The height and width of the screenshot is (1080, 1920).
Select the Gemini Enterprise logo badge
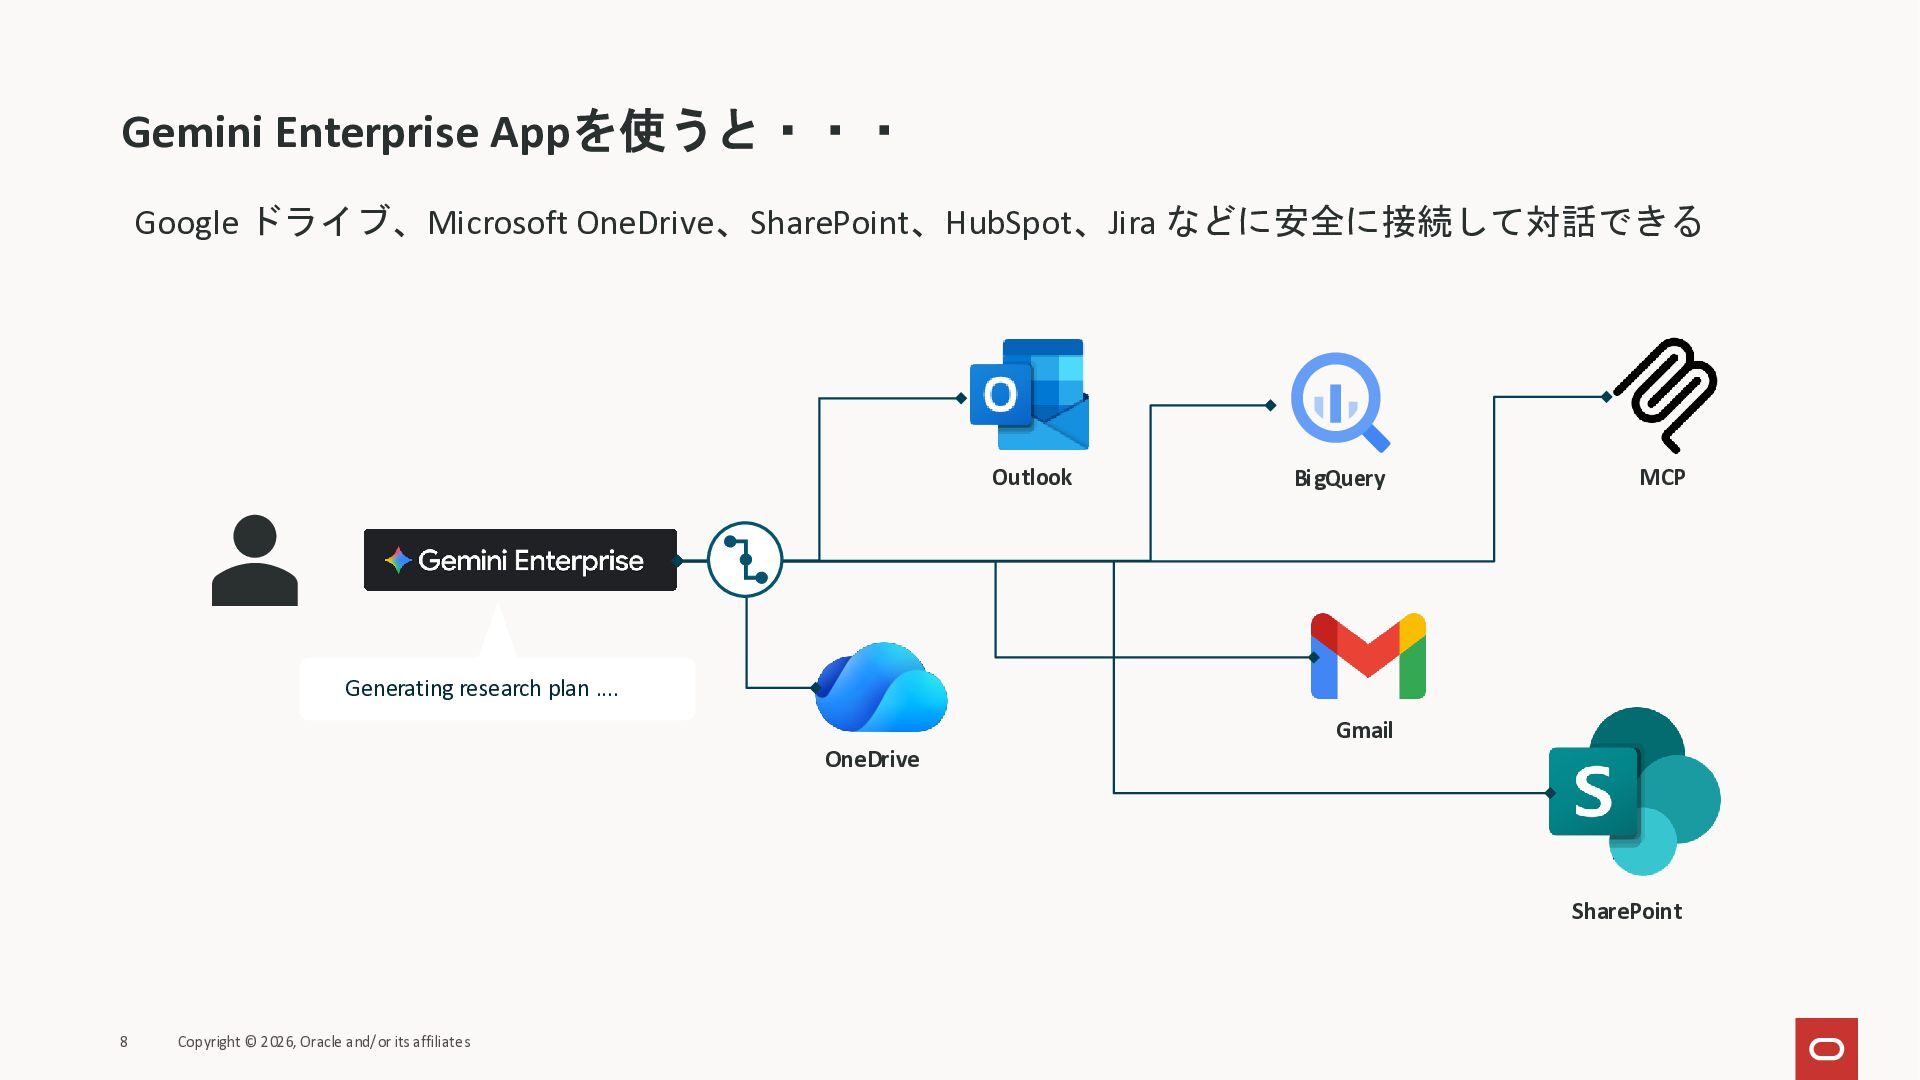coord(520,560)
